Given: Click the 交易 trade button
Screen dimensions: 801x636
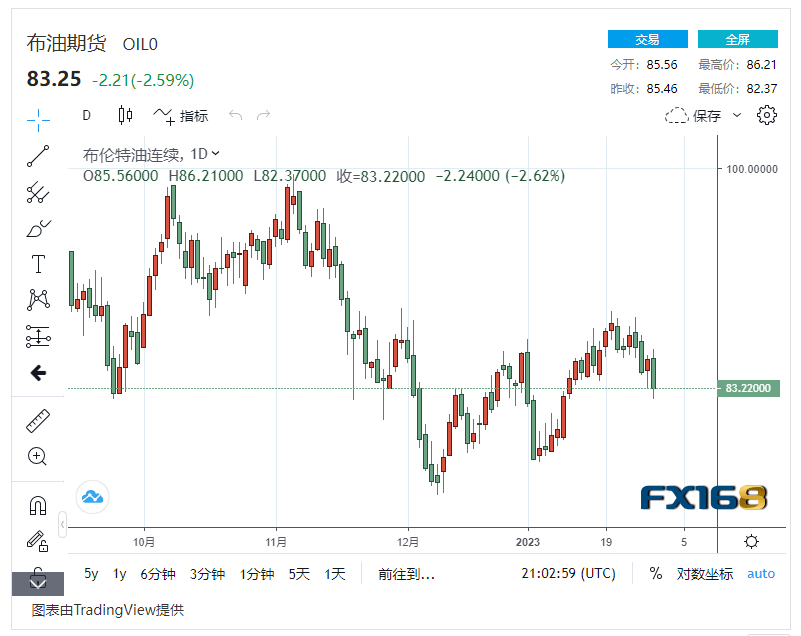Looking at the screenshot, I should click(646, 38).
